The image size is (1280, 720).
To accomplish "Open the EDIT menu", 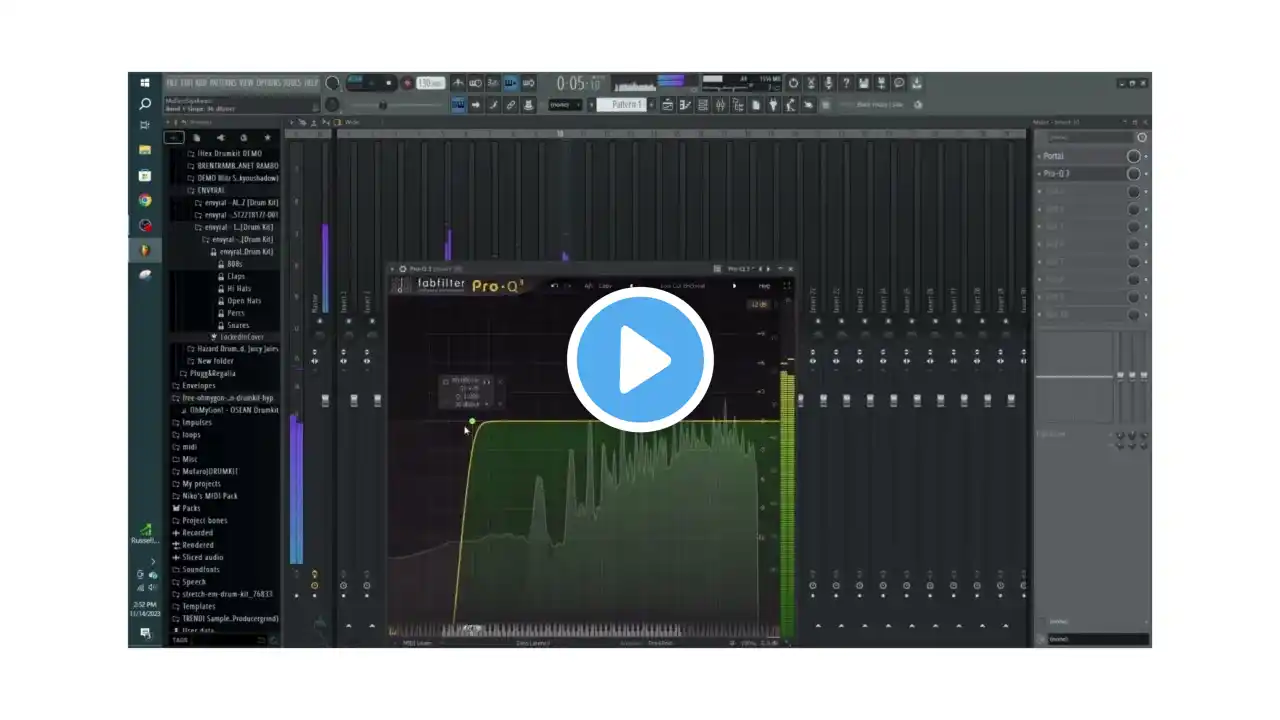I will coord(186,83).
